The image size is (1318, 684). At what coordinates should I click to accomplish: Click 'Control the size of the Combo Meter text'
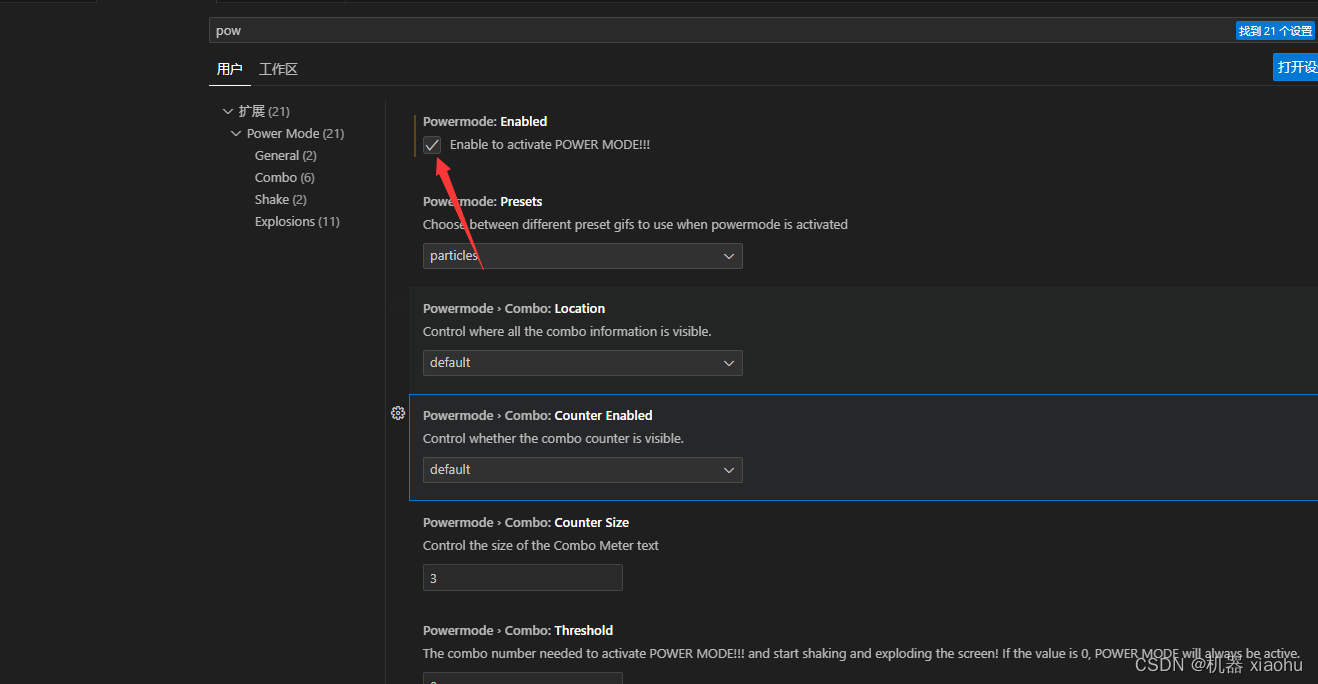point(541,546)
